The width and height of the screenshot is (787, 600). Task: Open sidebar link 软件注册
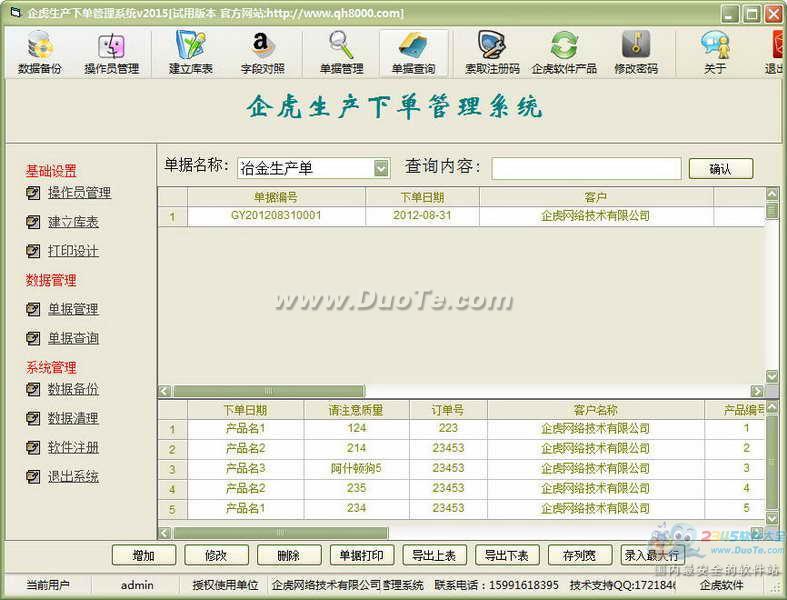click(x=73, y=447)
